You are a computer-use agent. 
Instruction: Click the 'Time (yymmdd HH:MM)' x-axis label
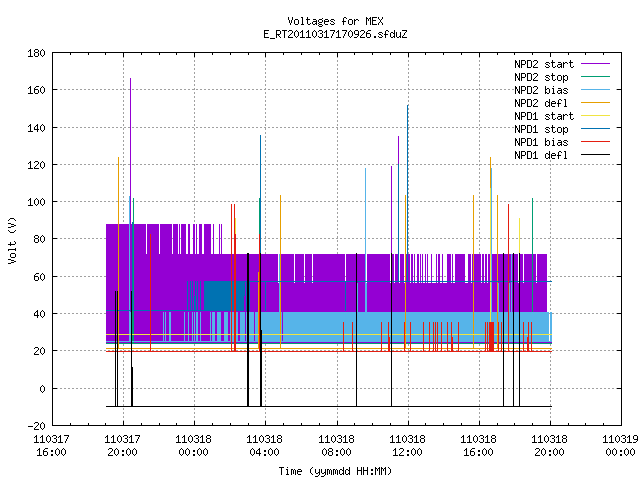click(x=335, y=471)
